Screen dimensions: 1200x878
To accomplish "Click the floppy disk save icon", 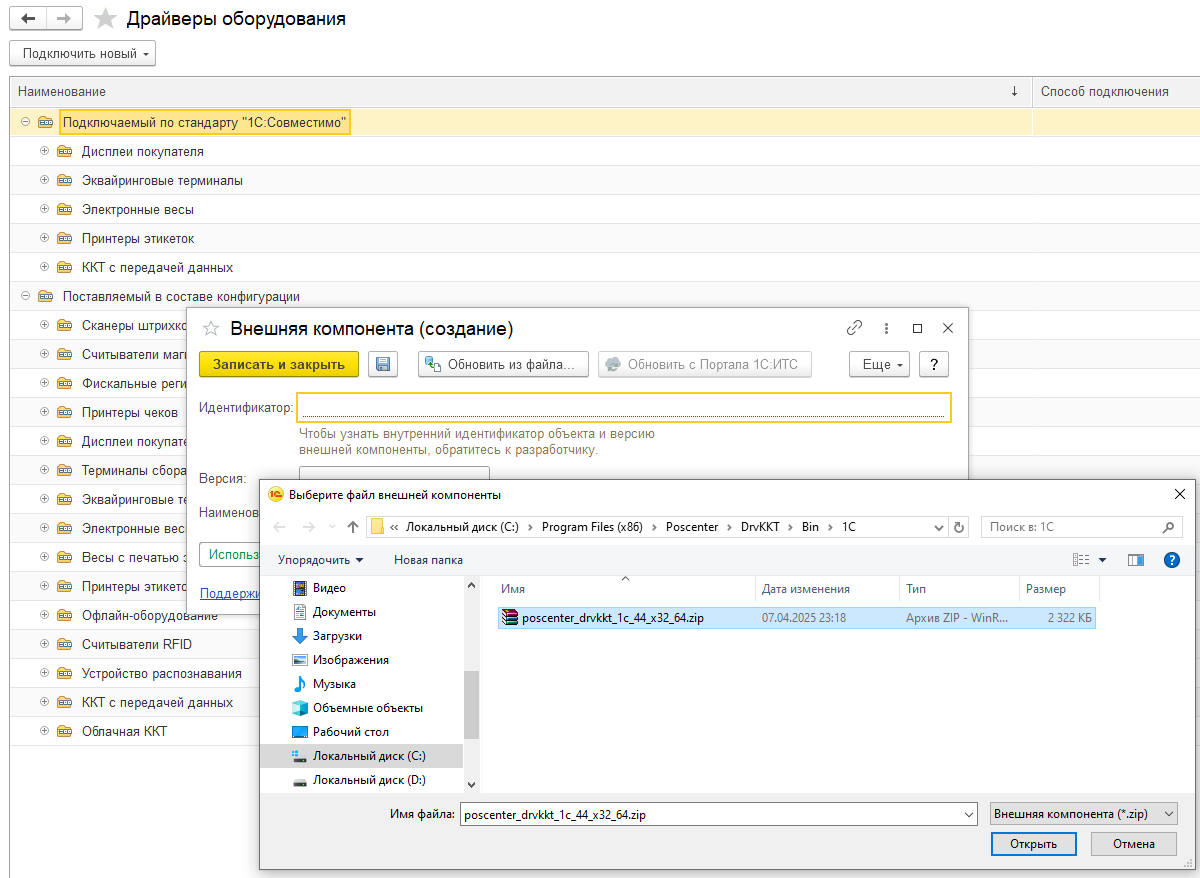I will [383, 364].
